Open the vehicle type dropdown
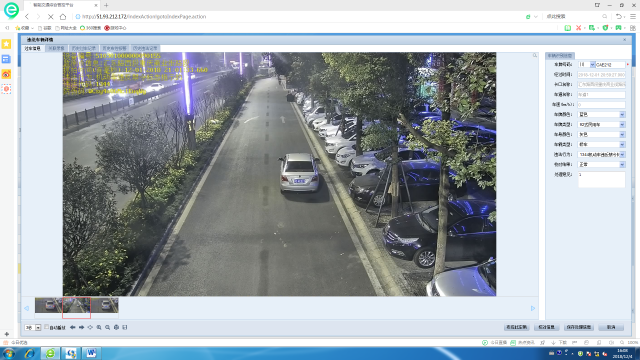The width and height of the screenshot is (640, 360). (622, 144)
